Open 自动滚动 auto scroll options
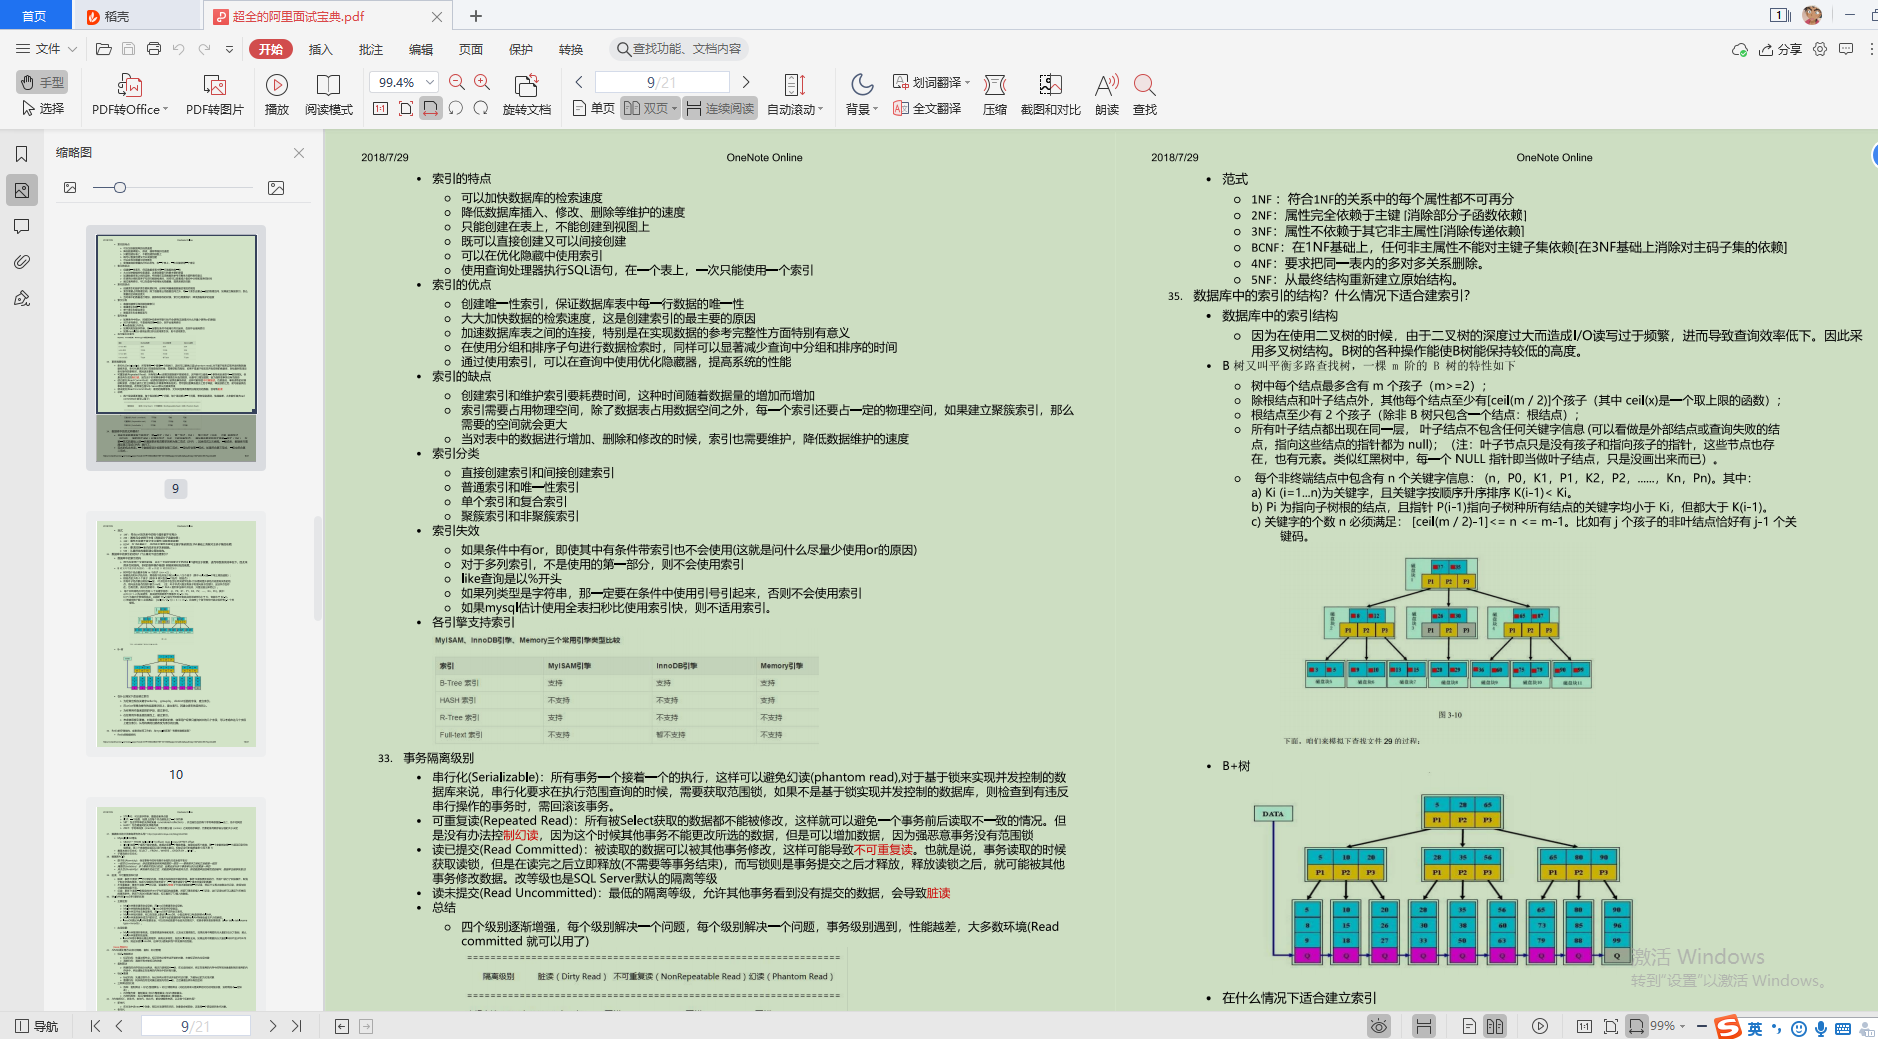Screen dimensions: 1878x1039 pos(795,95)
